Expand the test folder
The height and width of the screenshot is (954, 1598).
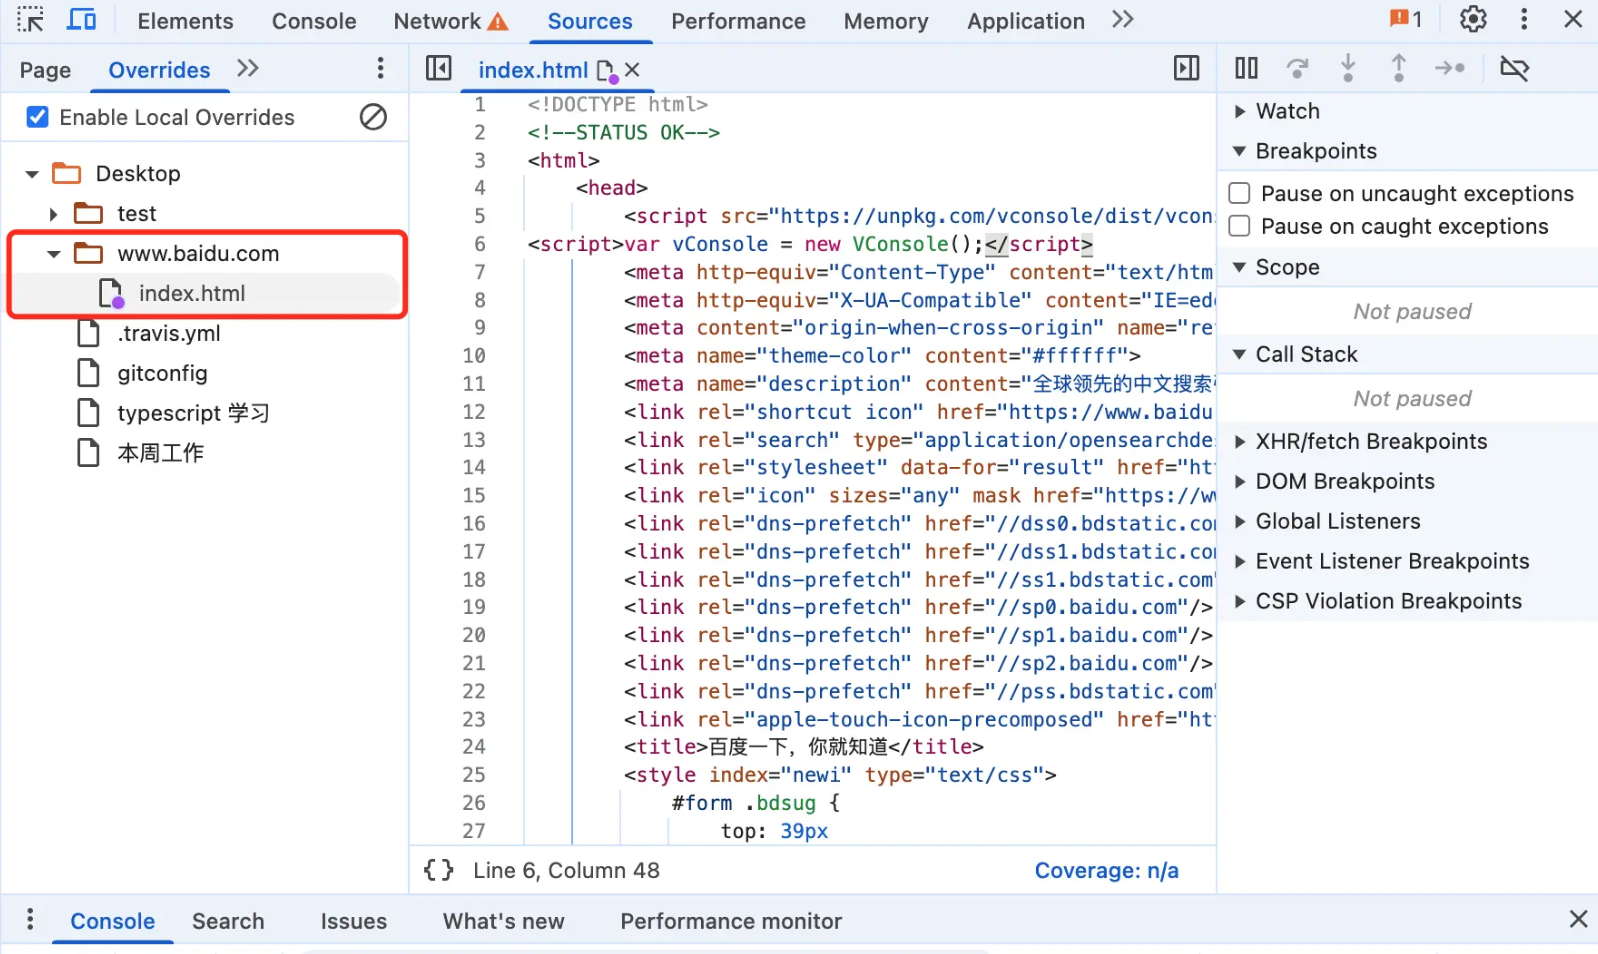[x=54, y=214]
